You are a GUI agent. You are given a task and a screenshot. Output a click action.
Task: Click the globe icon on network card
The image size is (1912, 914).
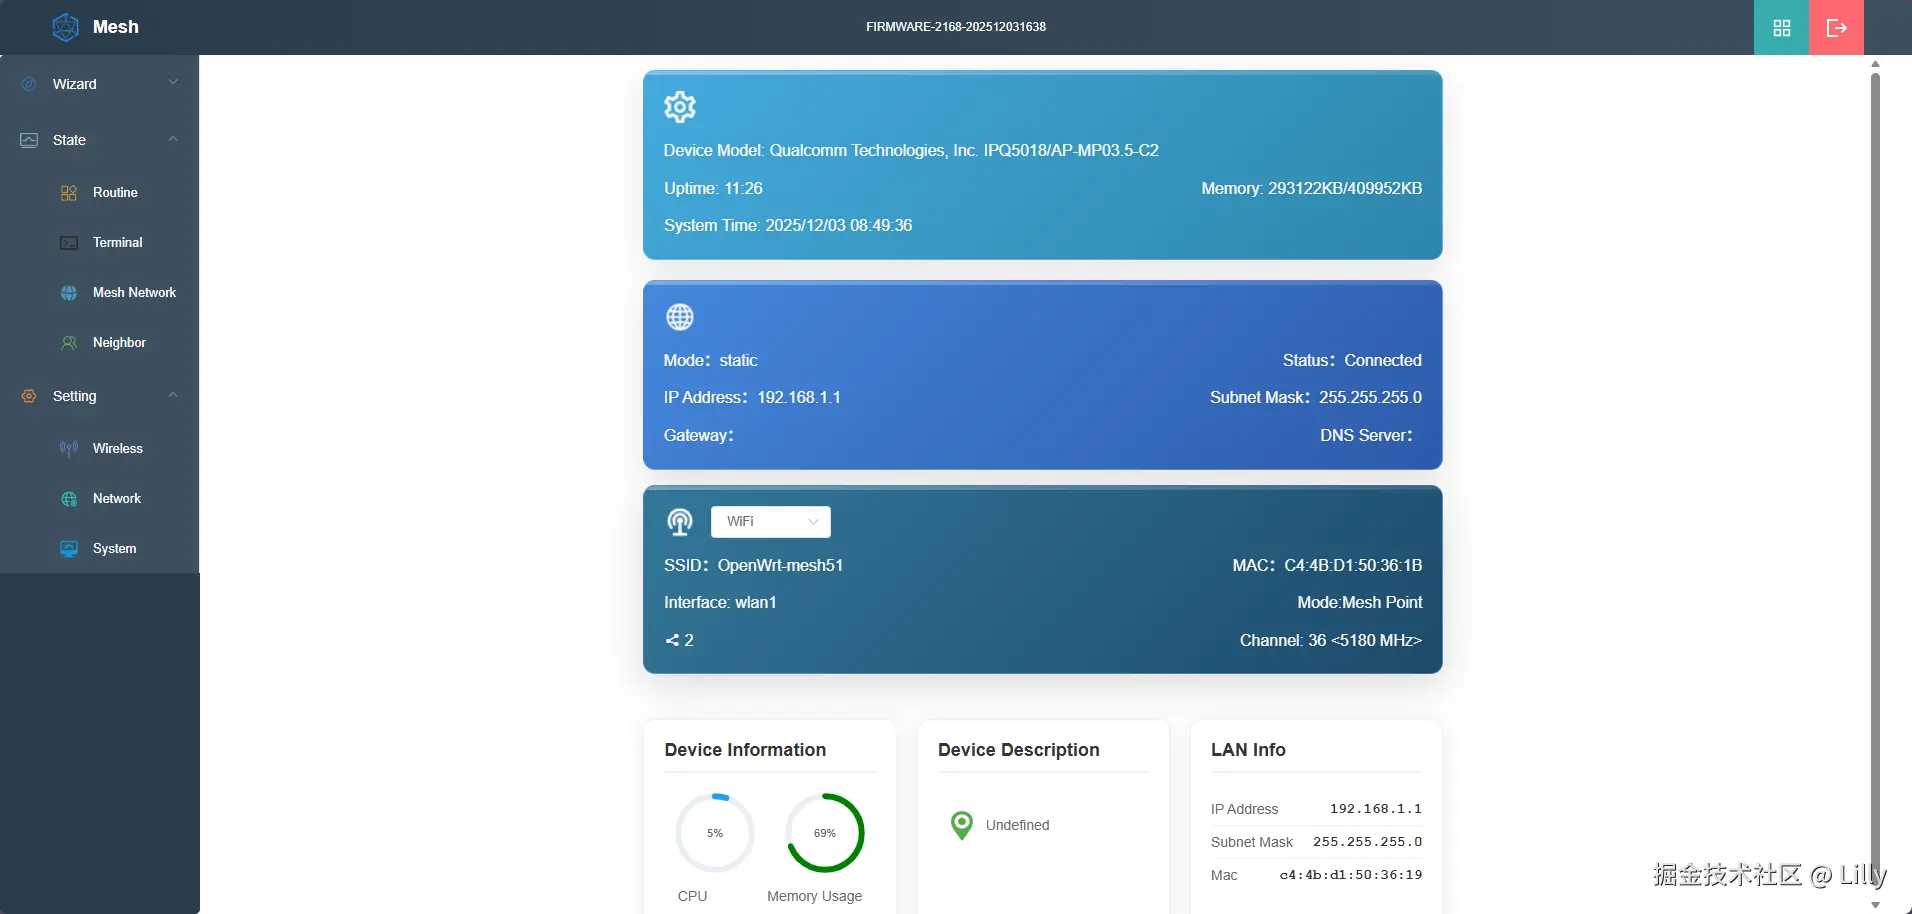coord(680,317)
